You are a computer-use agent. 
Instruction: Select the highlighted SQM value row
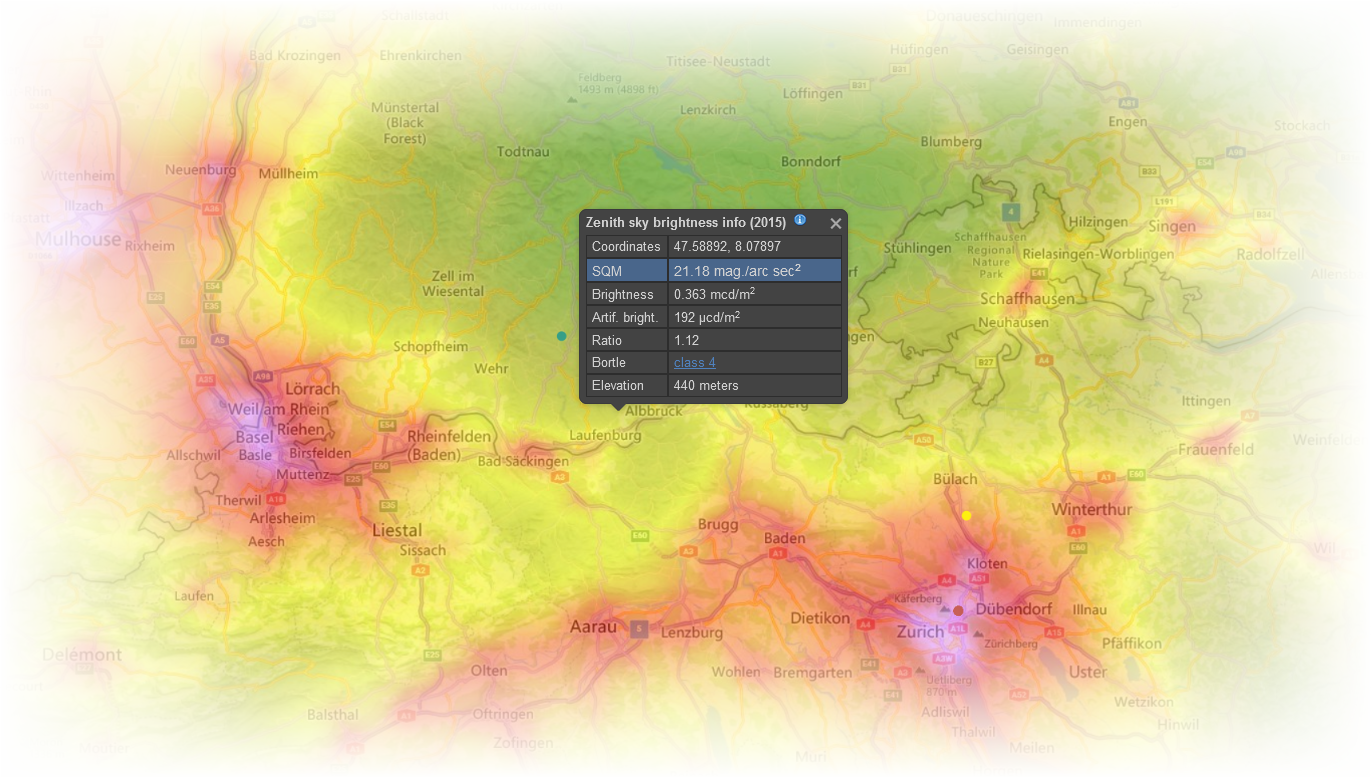(x=755, y=271)
